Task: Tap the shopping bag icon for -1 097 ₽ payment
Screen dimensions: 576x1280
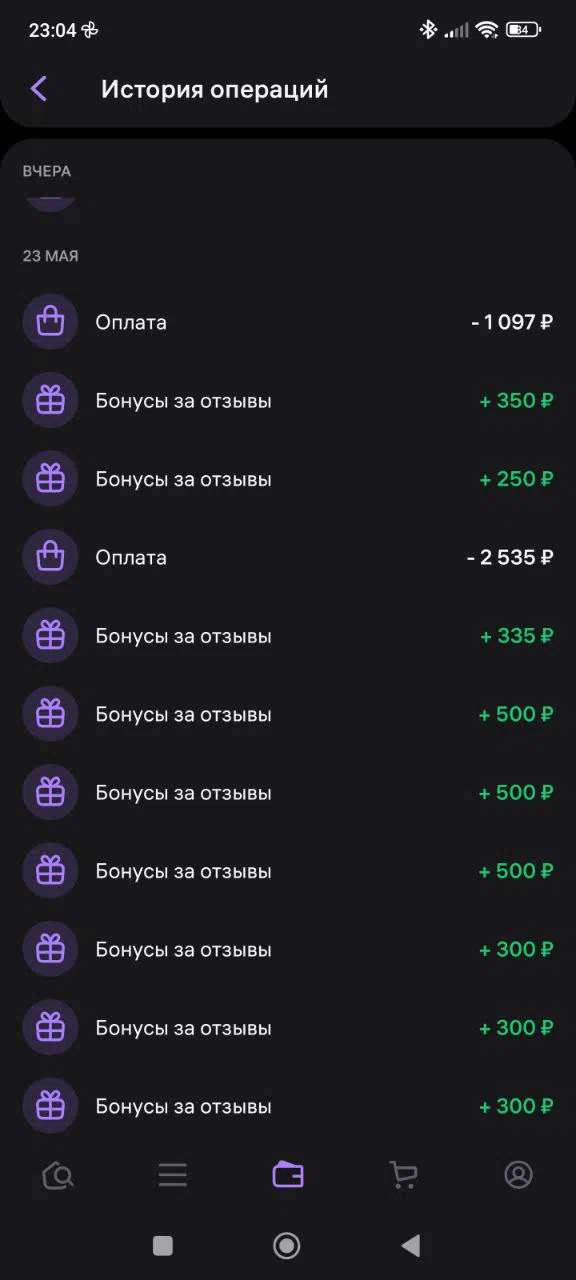Action: click(x=50, y=322)
